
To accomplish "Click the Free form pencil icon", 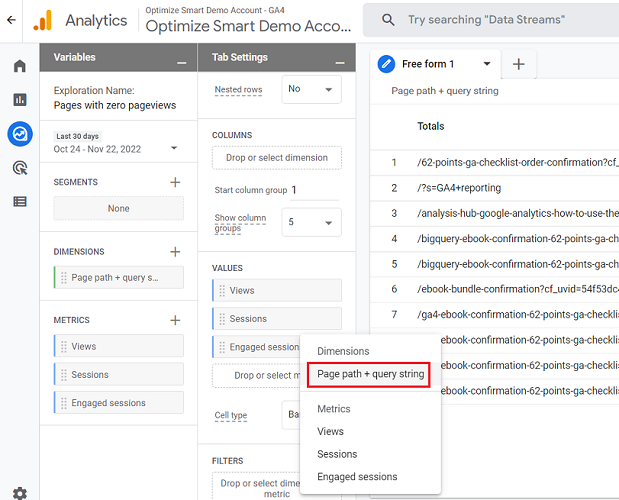I will 386,64.
